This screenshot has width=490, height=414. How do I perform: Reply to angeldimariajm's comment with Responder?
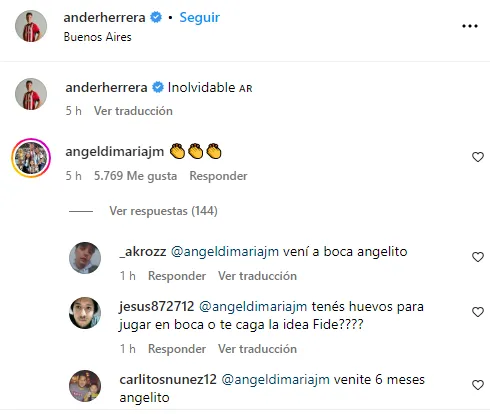(218, 176)
